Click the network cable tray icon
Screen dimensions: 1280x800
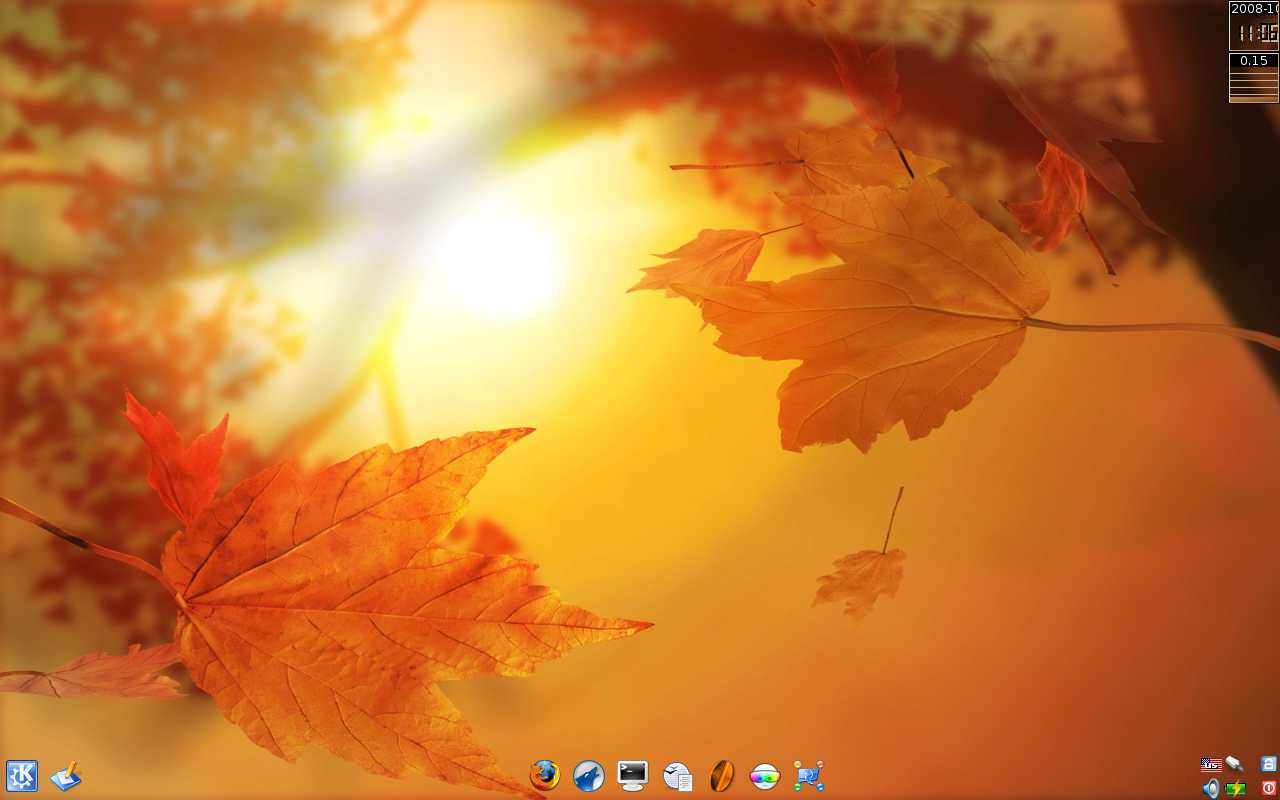(1235, 764)
